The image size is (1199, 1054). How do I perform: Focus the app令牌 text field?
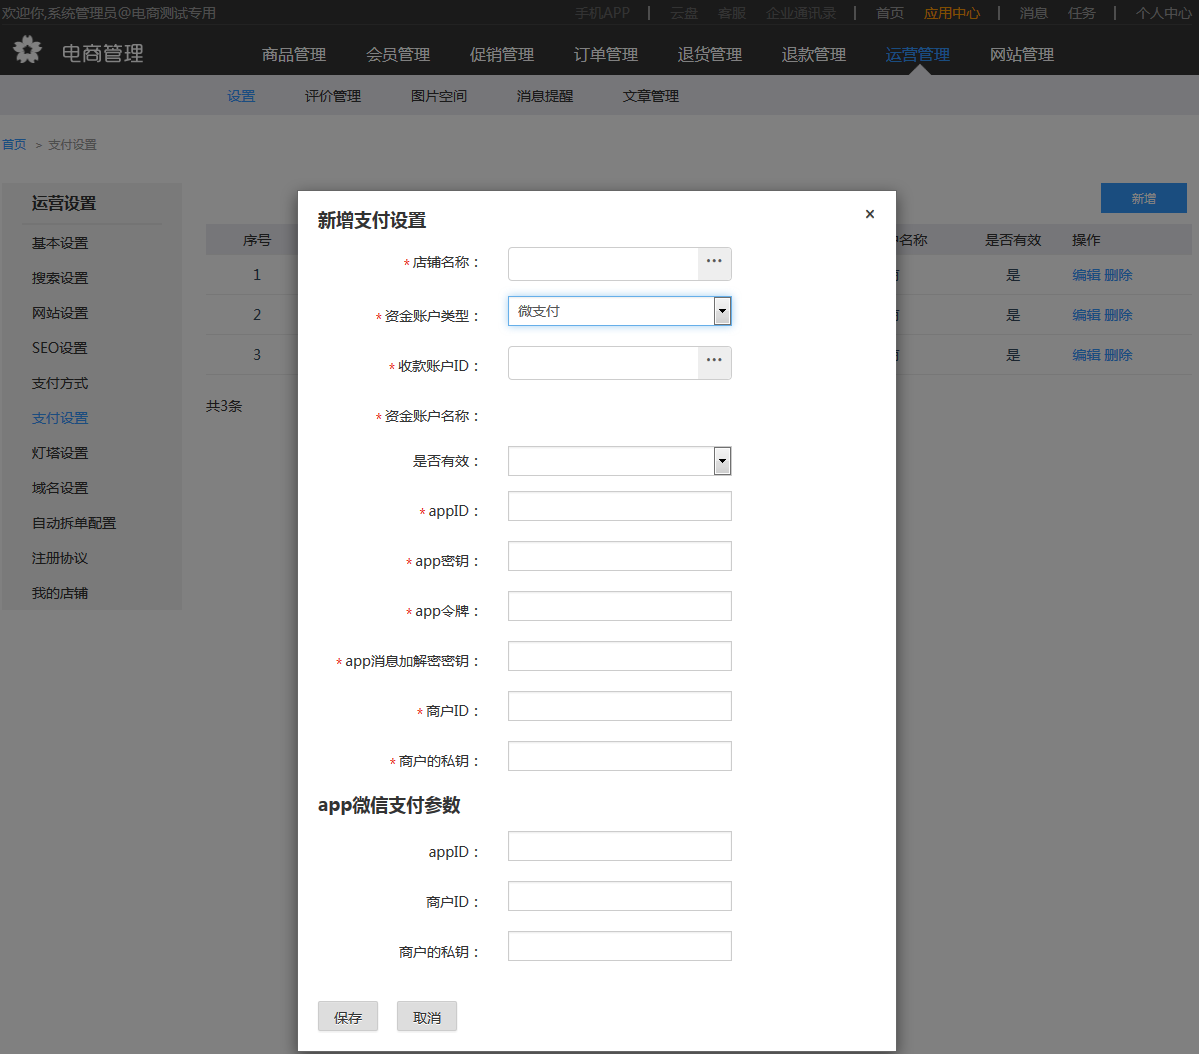[x=619, y=606]
